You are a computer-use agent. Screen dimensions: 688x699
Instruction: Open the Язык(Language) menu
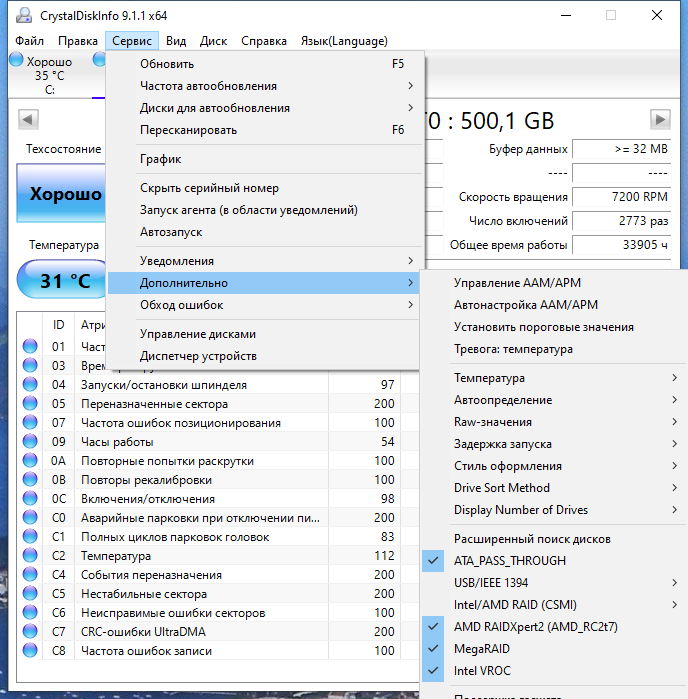[344, 41]
